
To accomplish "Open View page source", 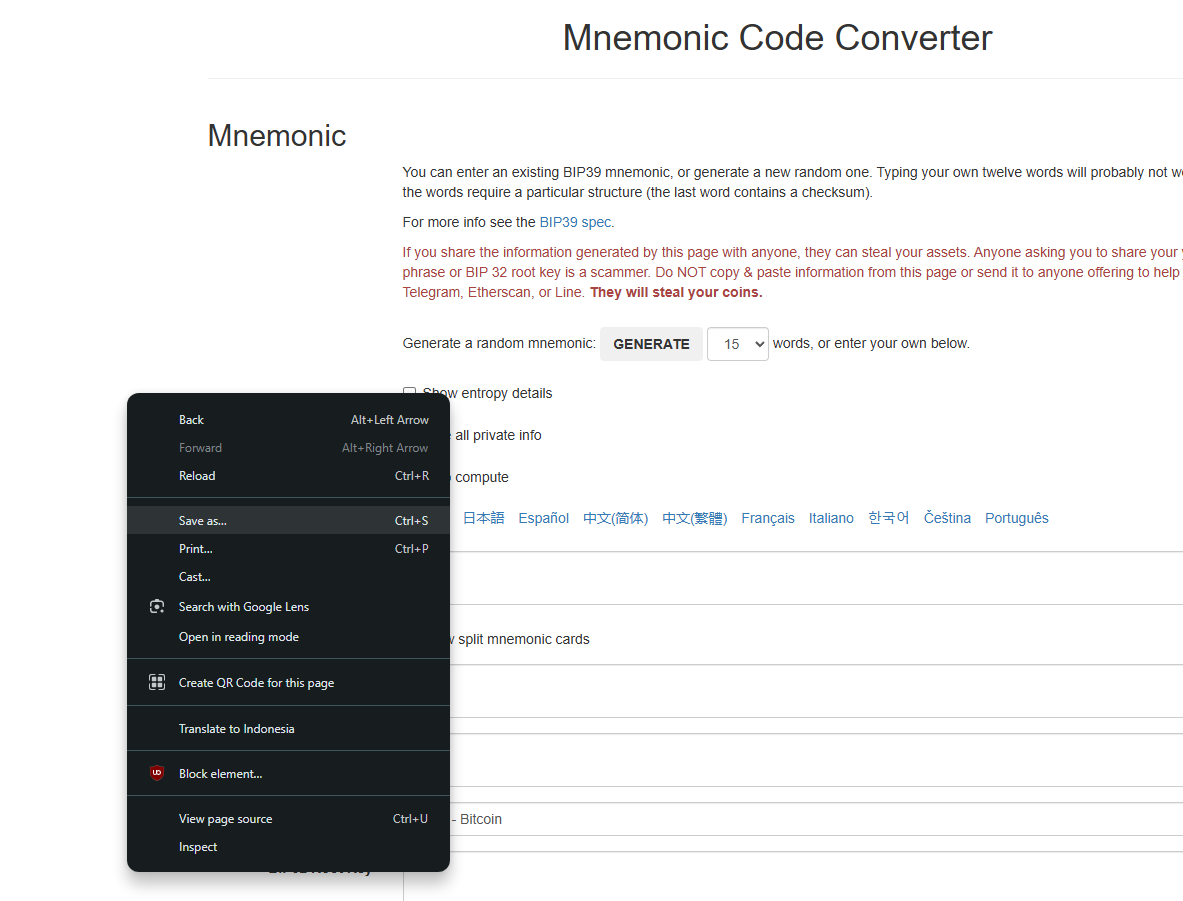I will tap(288, 819).
